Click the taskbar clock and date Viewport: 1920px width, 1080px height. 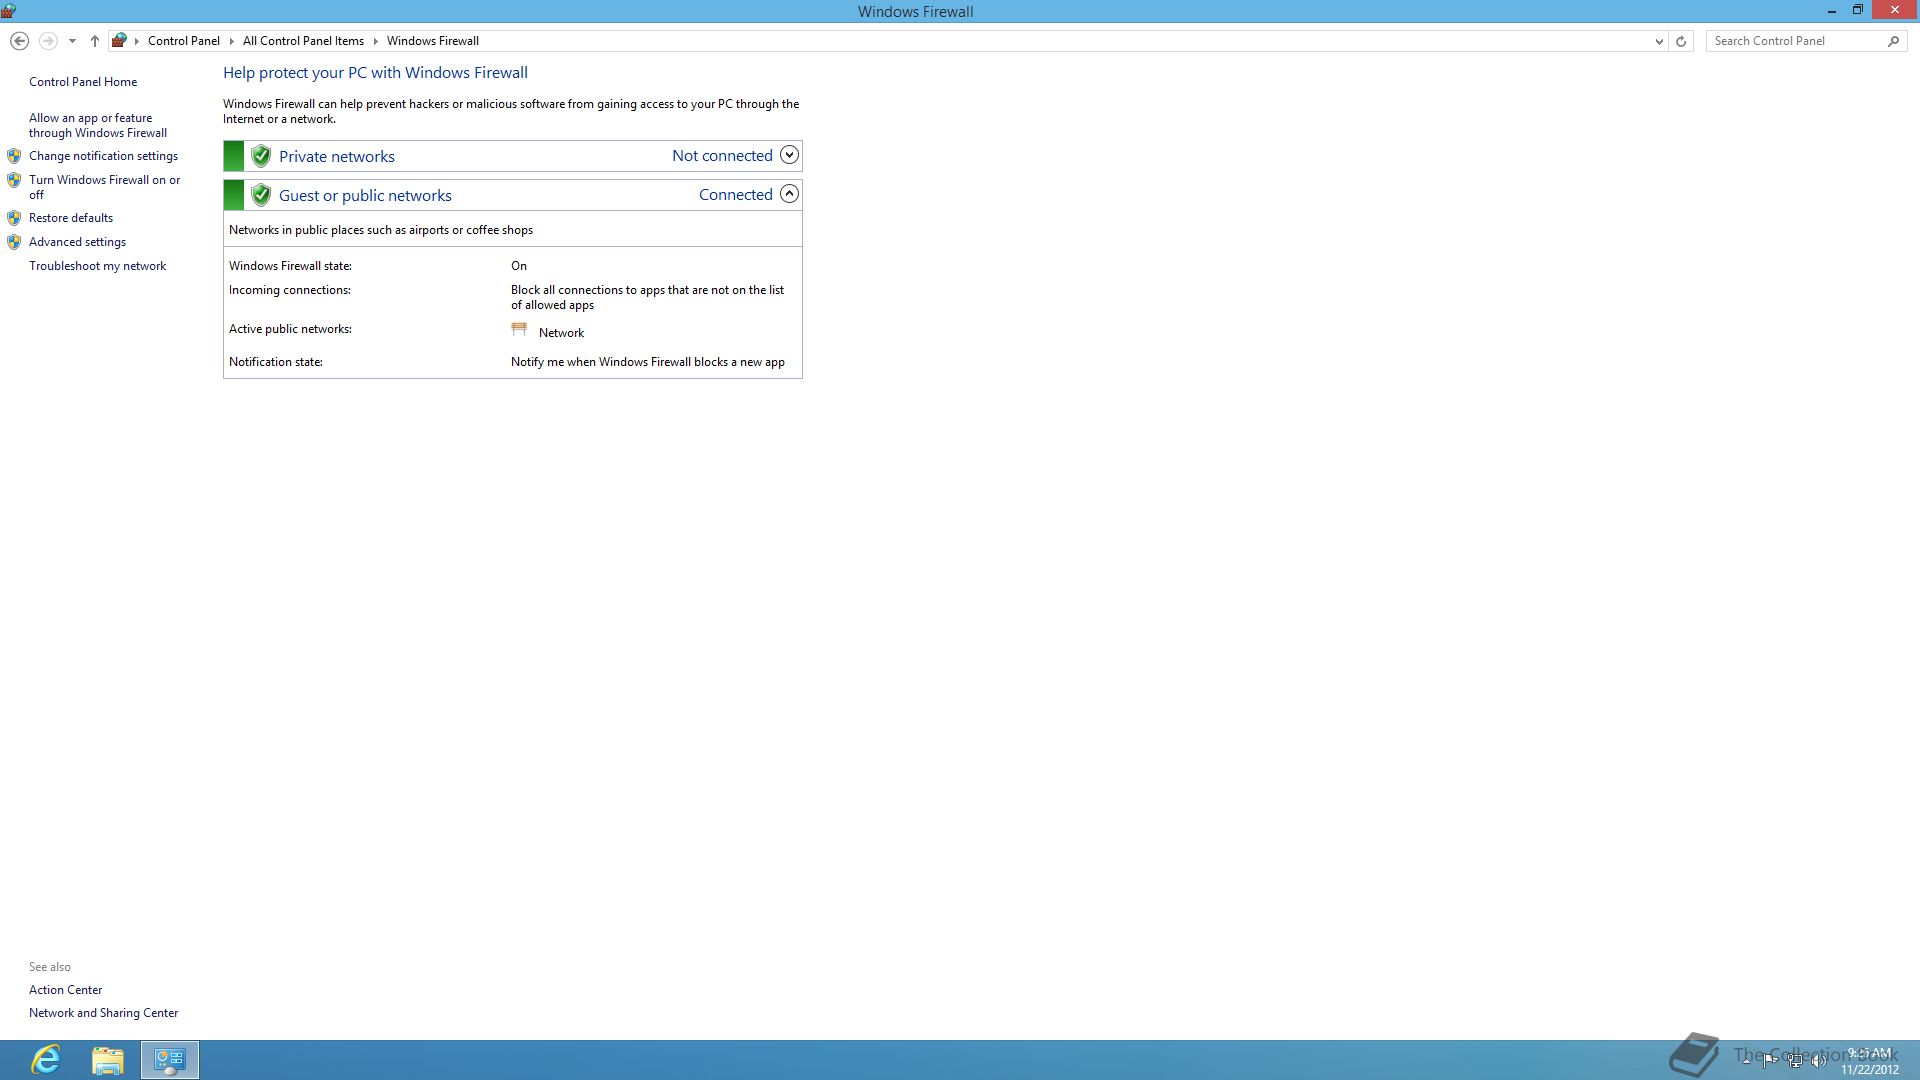tap(1869, 1061)
